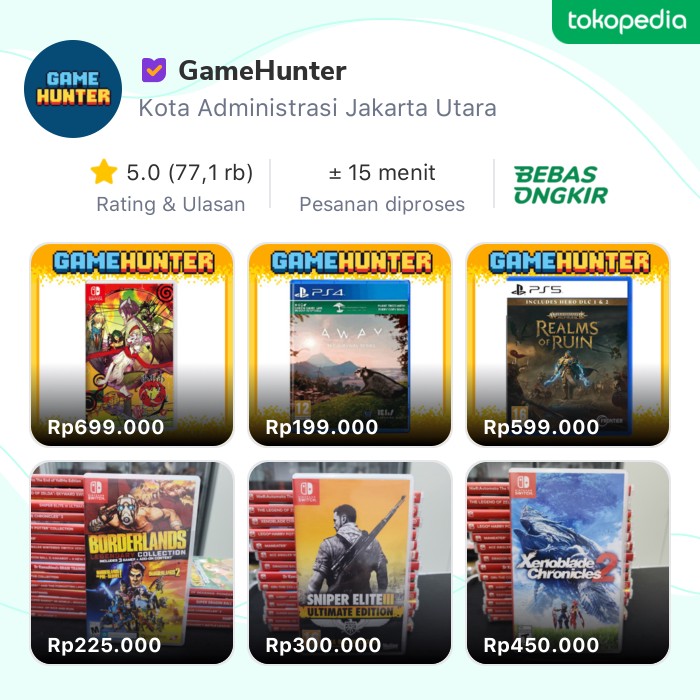Screen dimensions: 700x700
Task: Open the Rp699.000 Switch game product
Action: pyautogui.click(x=132, y=344)
